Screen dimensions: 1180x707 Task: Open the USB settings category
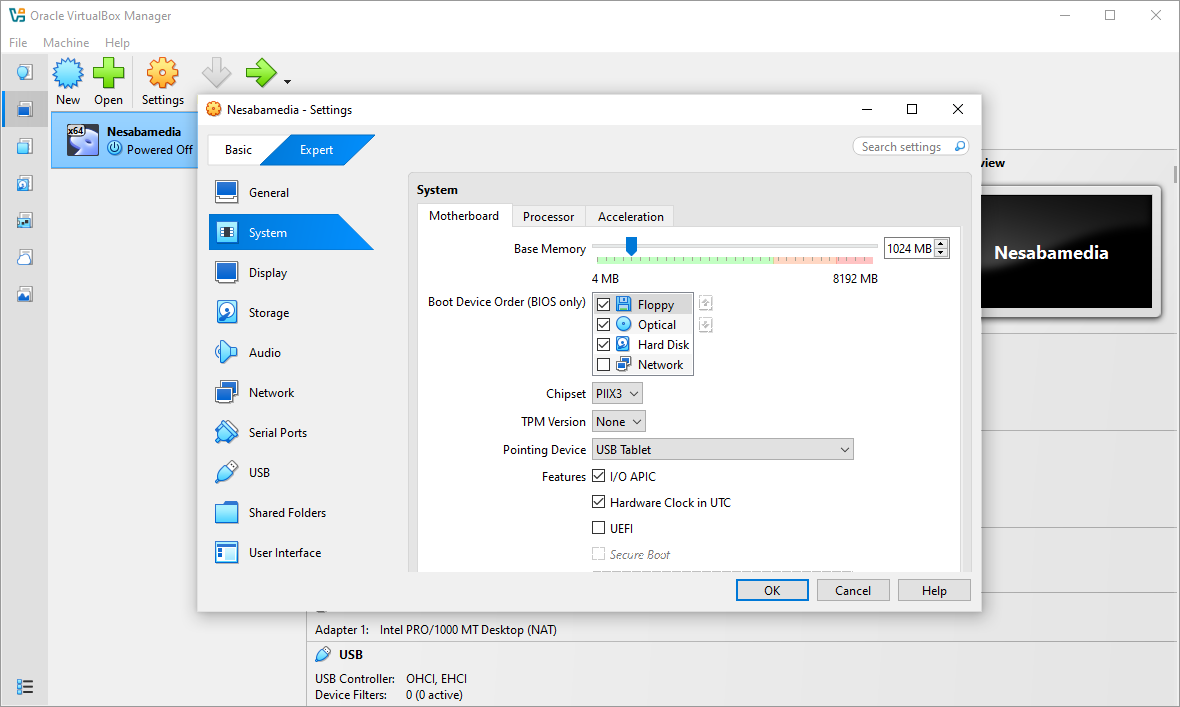(x=259, y=473)
